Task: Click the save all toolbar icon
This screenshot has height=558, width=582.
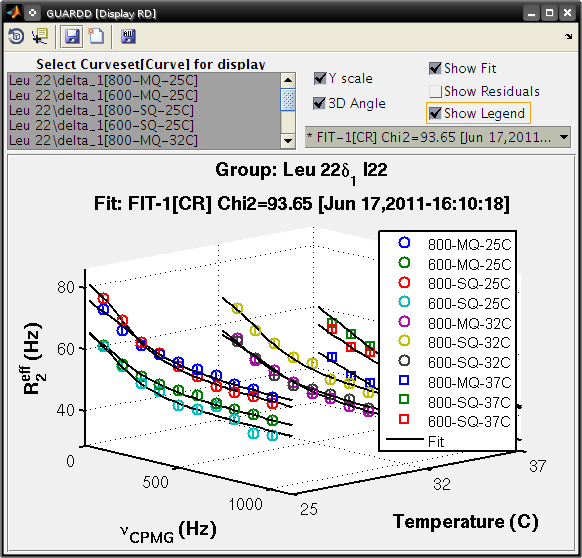Action: point(128,36)
